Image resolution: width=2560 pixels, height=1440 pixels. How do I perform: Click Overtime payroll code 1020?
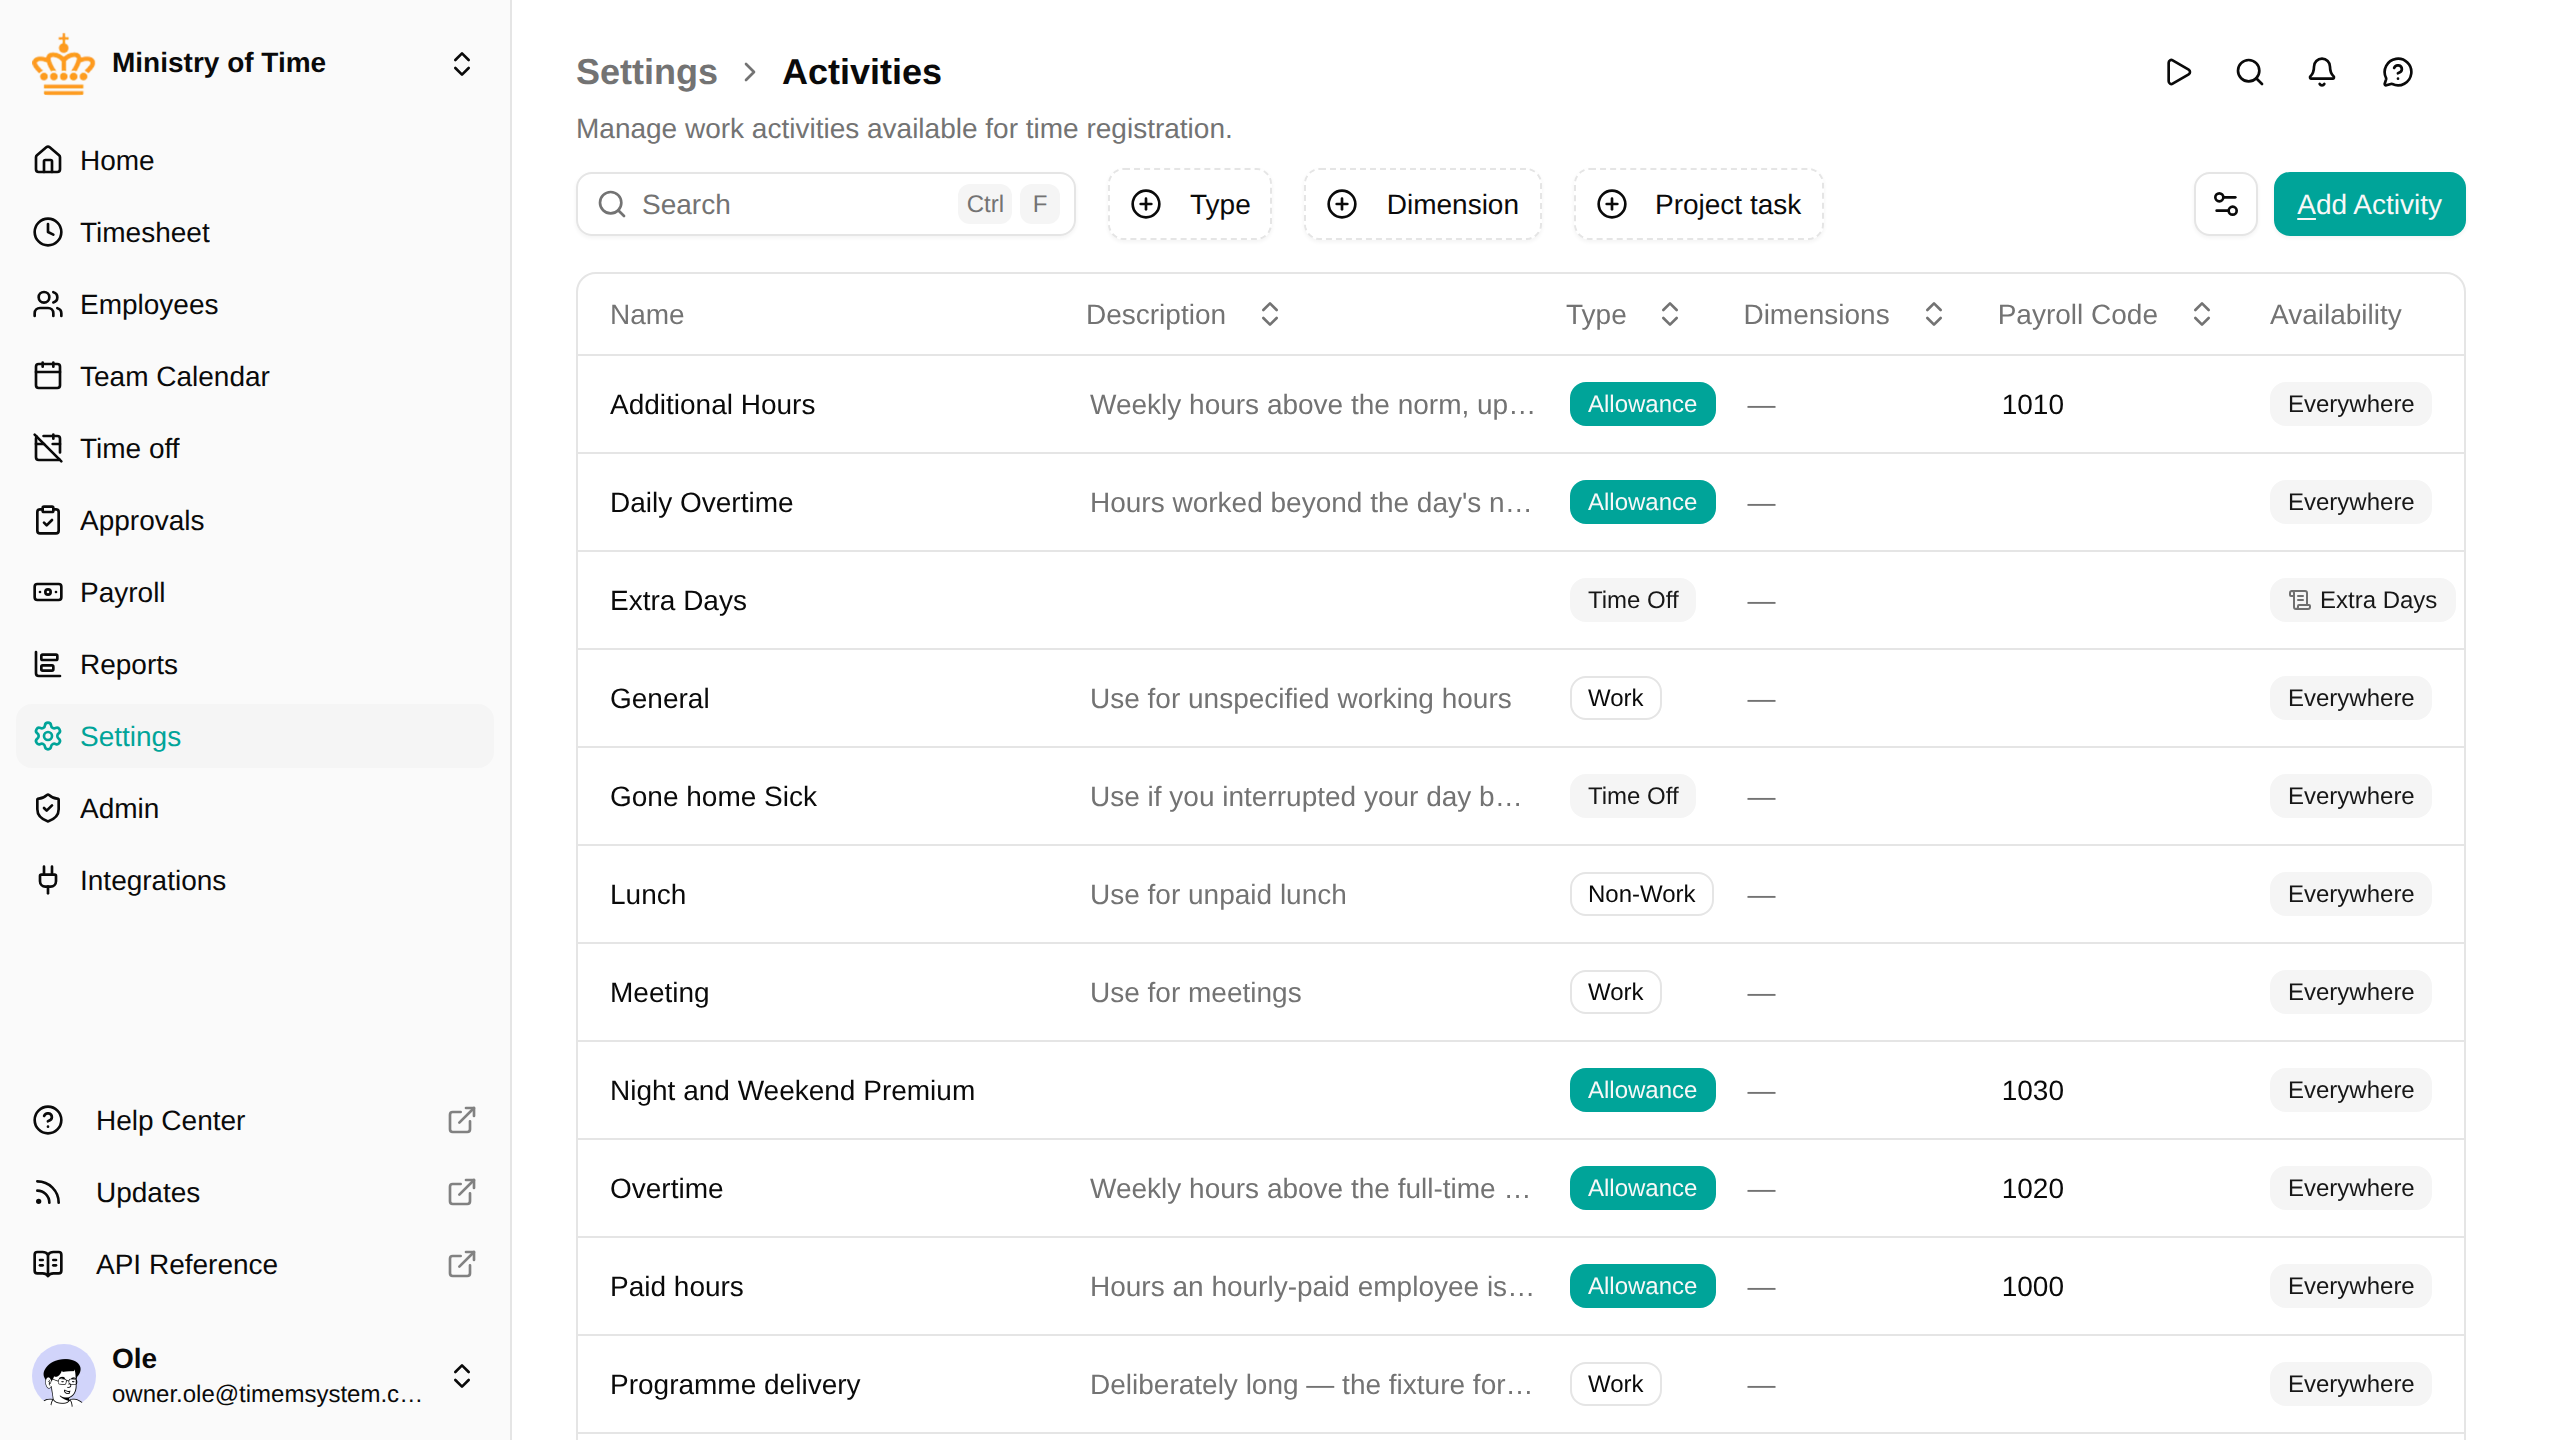(2032, 1188)
